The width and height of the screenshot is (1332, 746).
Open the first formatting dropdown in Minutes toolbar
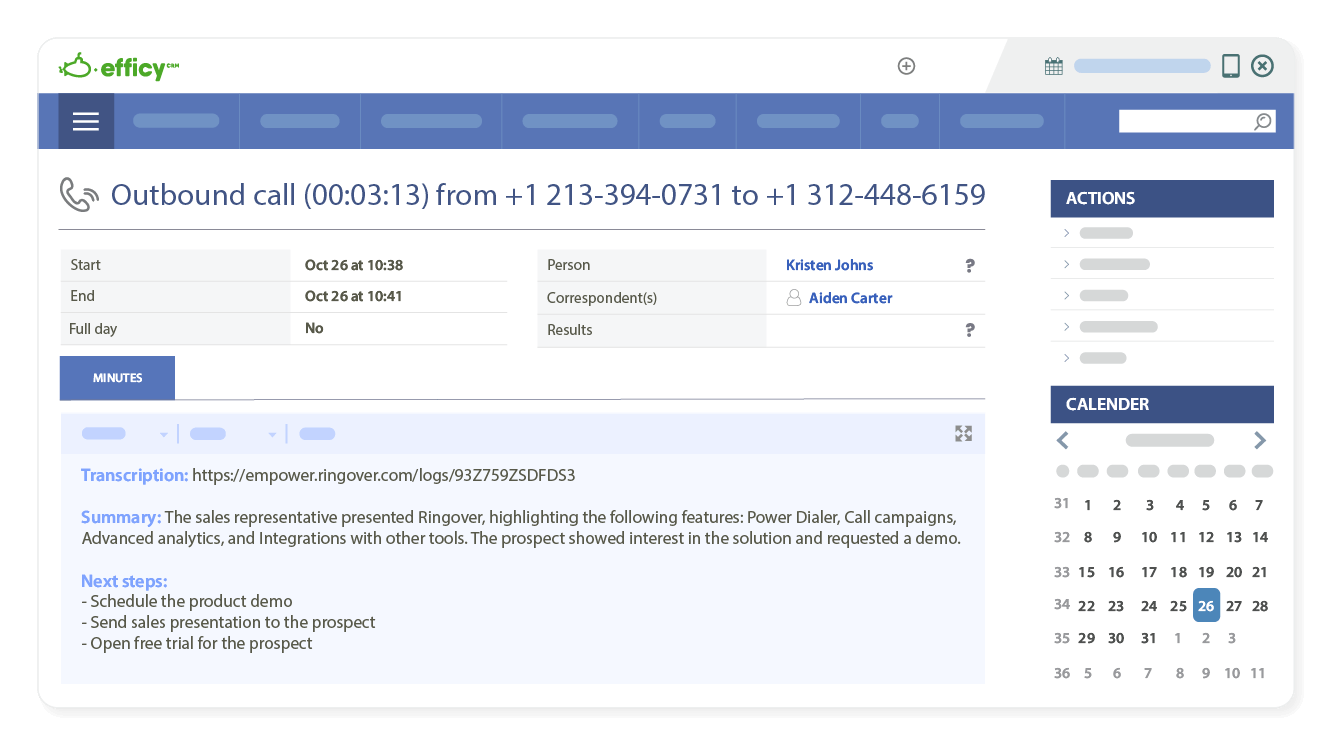[164, 433]
